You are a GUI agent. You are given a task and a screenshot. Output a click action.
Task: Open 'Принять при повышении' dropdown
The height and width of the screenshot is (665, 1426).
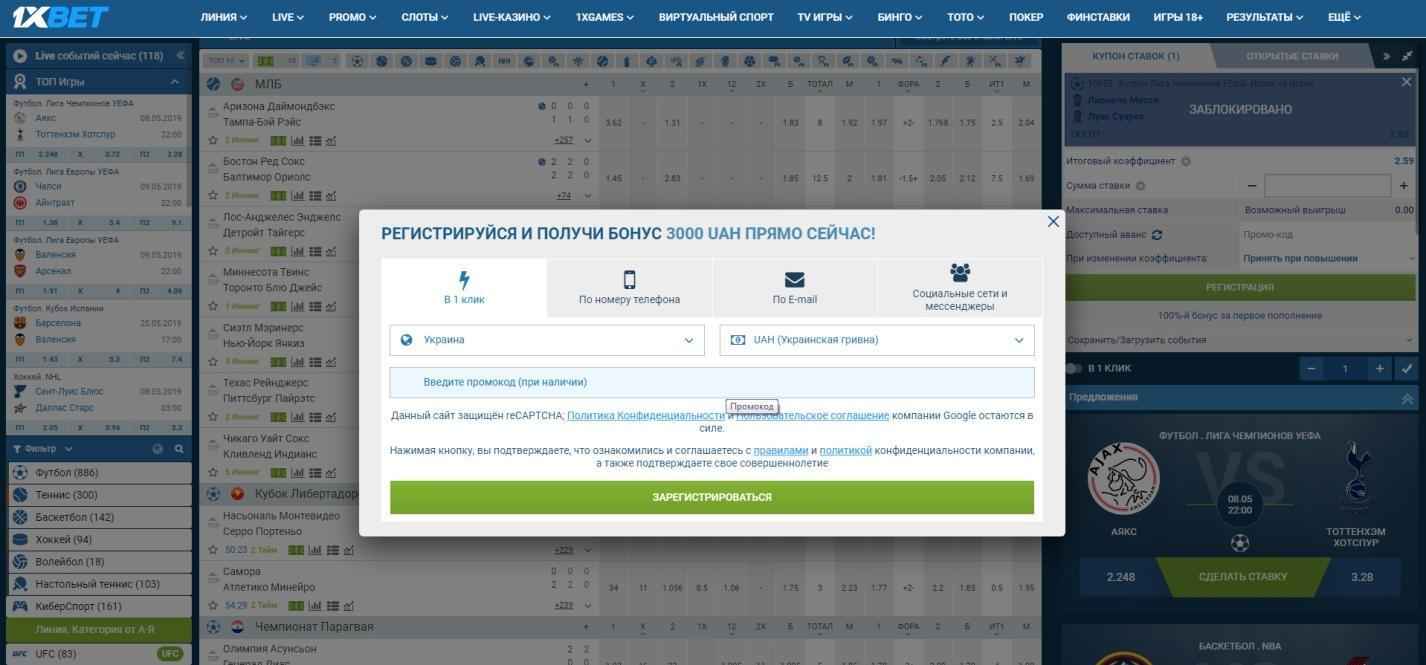(1329, 258)
